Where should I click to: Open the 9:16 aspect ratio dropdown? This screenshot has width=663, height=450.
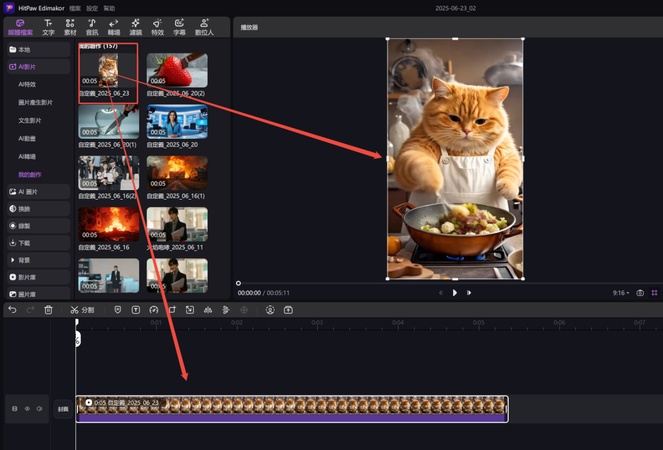(x=620, y=293)
